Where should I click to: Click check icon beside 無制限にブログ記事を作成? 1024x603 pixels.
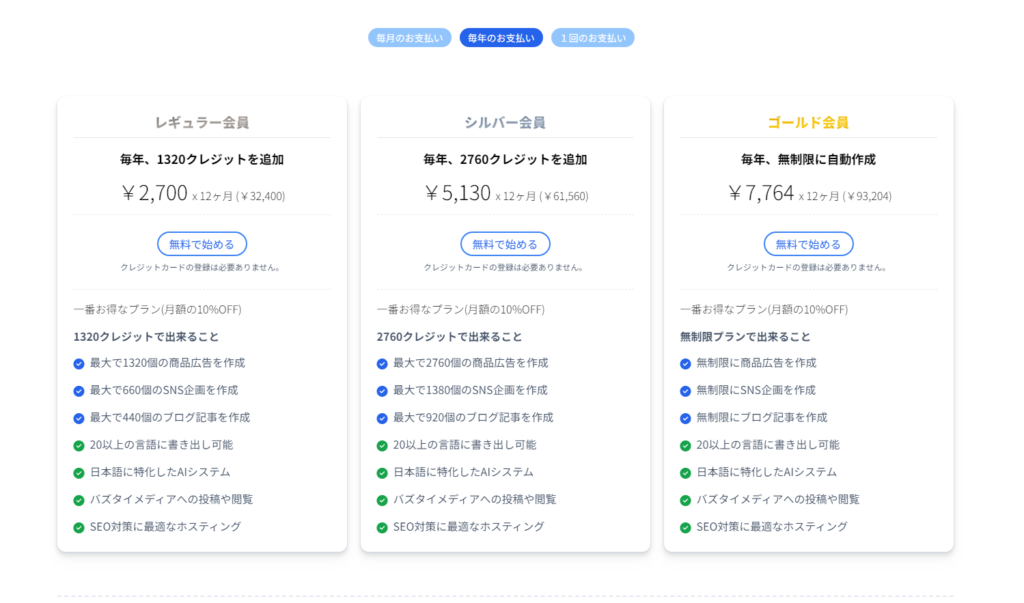coord(685,418)
